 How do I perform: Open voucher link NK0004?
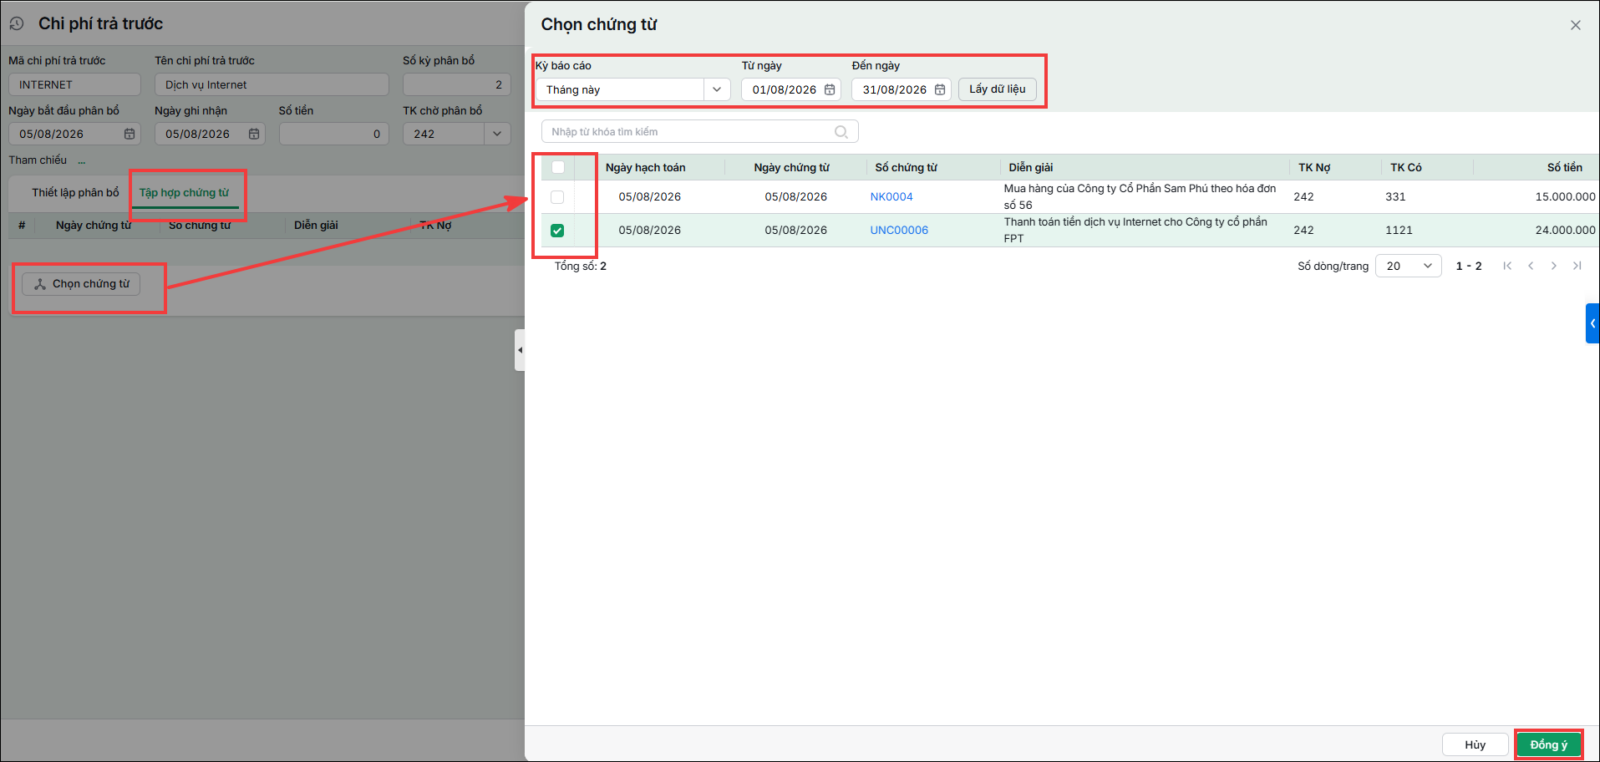coord(891,197)
